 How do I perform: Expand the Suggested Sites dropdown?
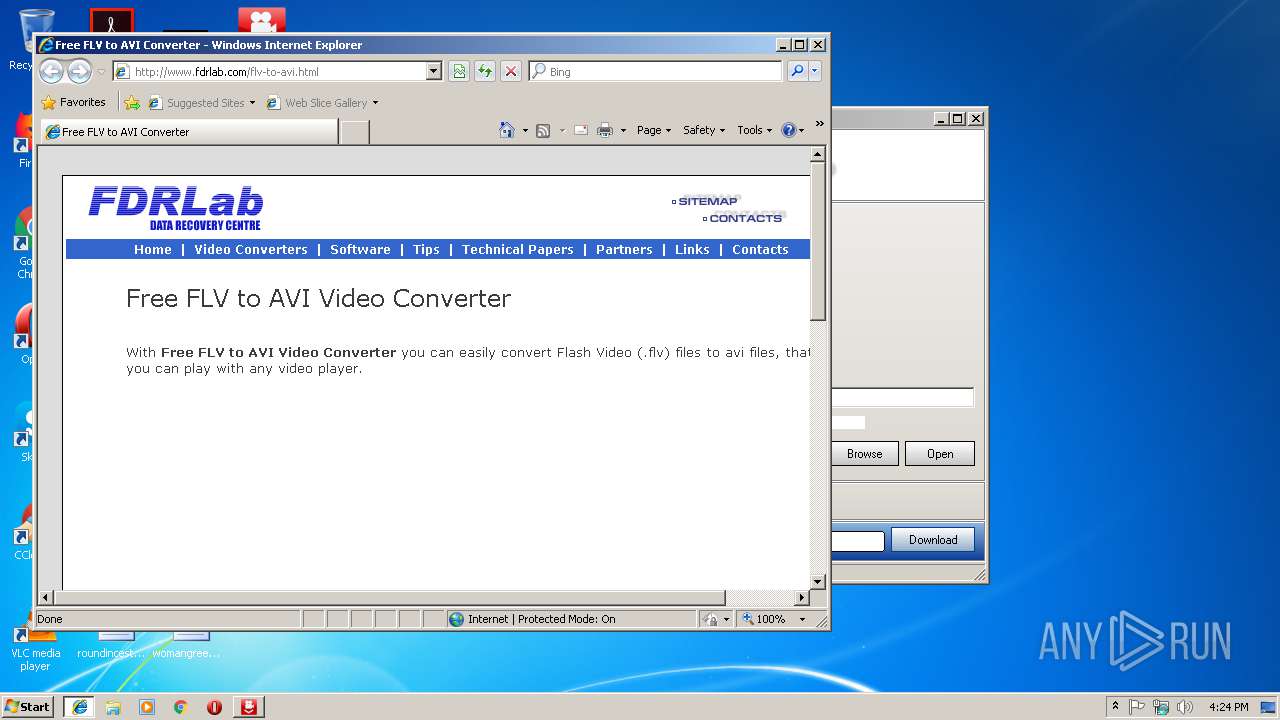click(x=252, y=102)
